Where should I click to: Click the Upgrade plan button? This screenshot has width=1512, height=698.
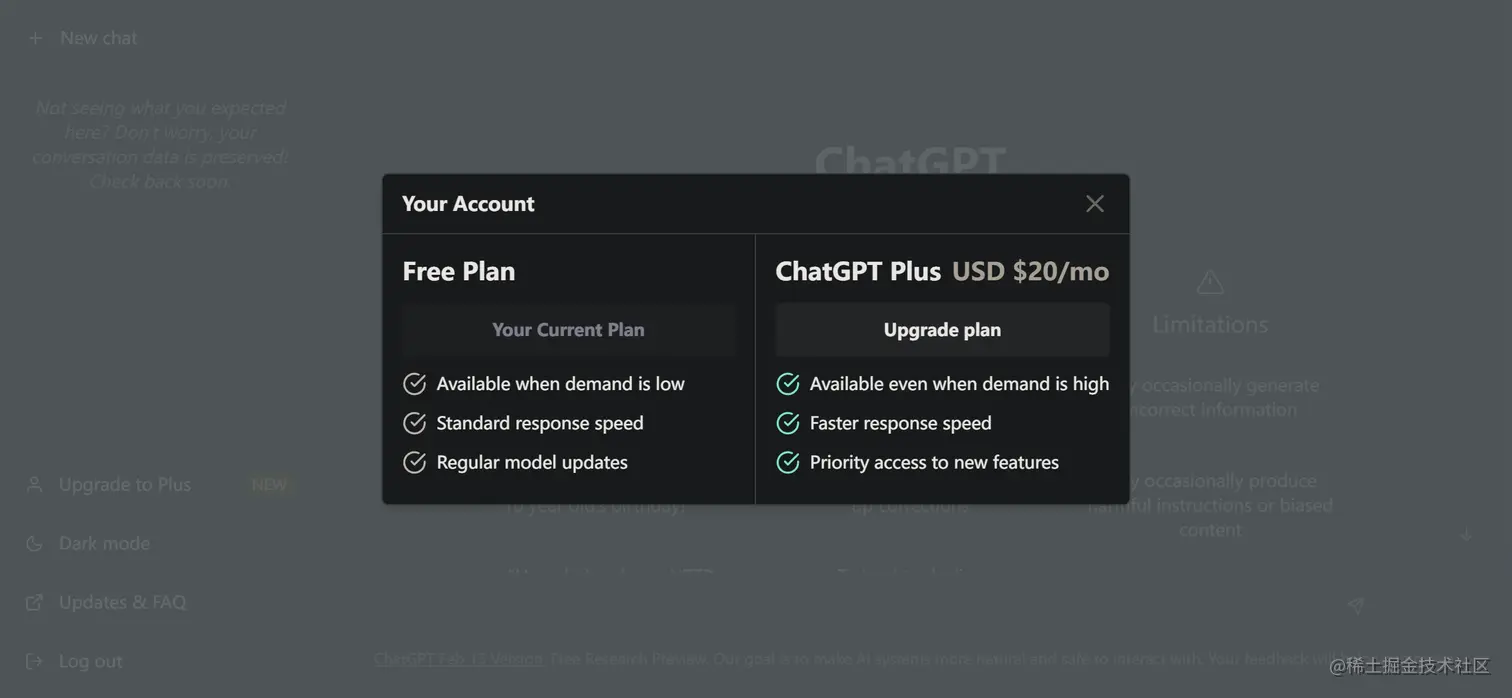point(942,330)
